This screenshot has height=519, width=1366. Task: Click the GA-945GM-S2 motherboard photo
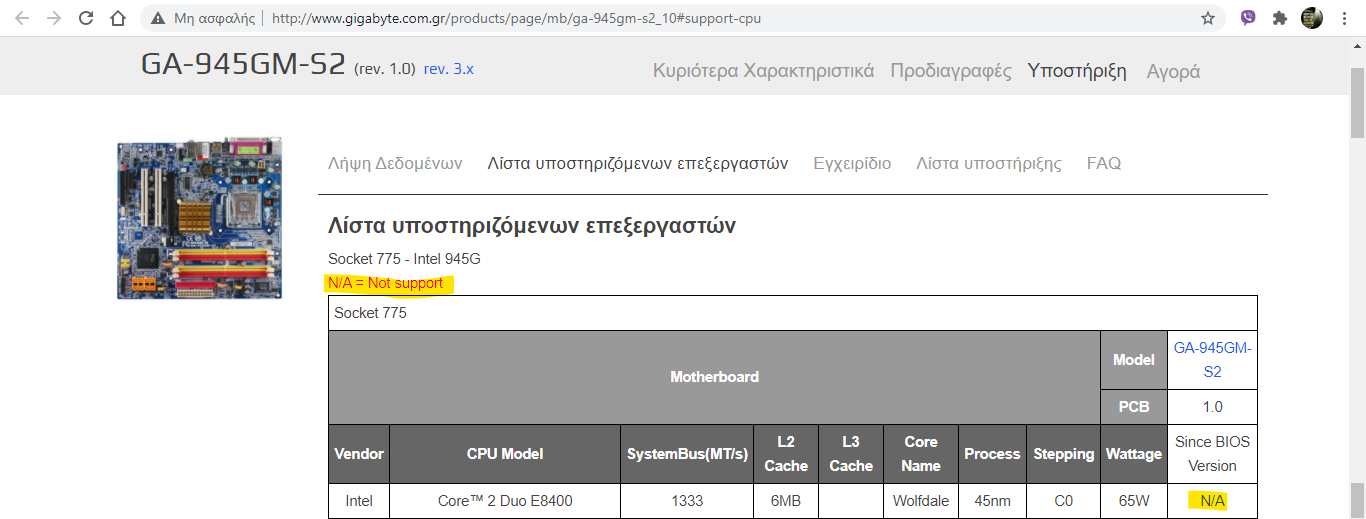tap(199, 218)
